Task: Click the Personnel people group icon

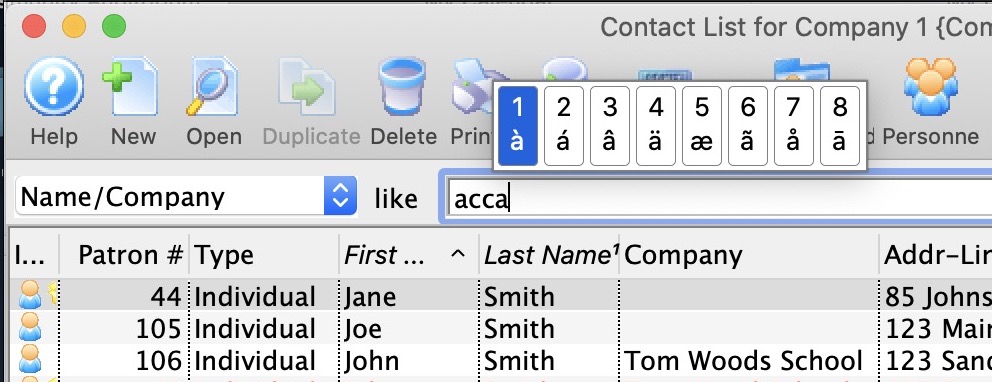Action: pos(931,87)
